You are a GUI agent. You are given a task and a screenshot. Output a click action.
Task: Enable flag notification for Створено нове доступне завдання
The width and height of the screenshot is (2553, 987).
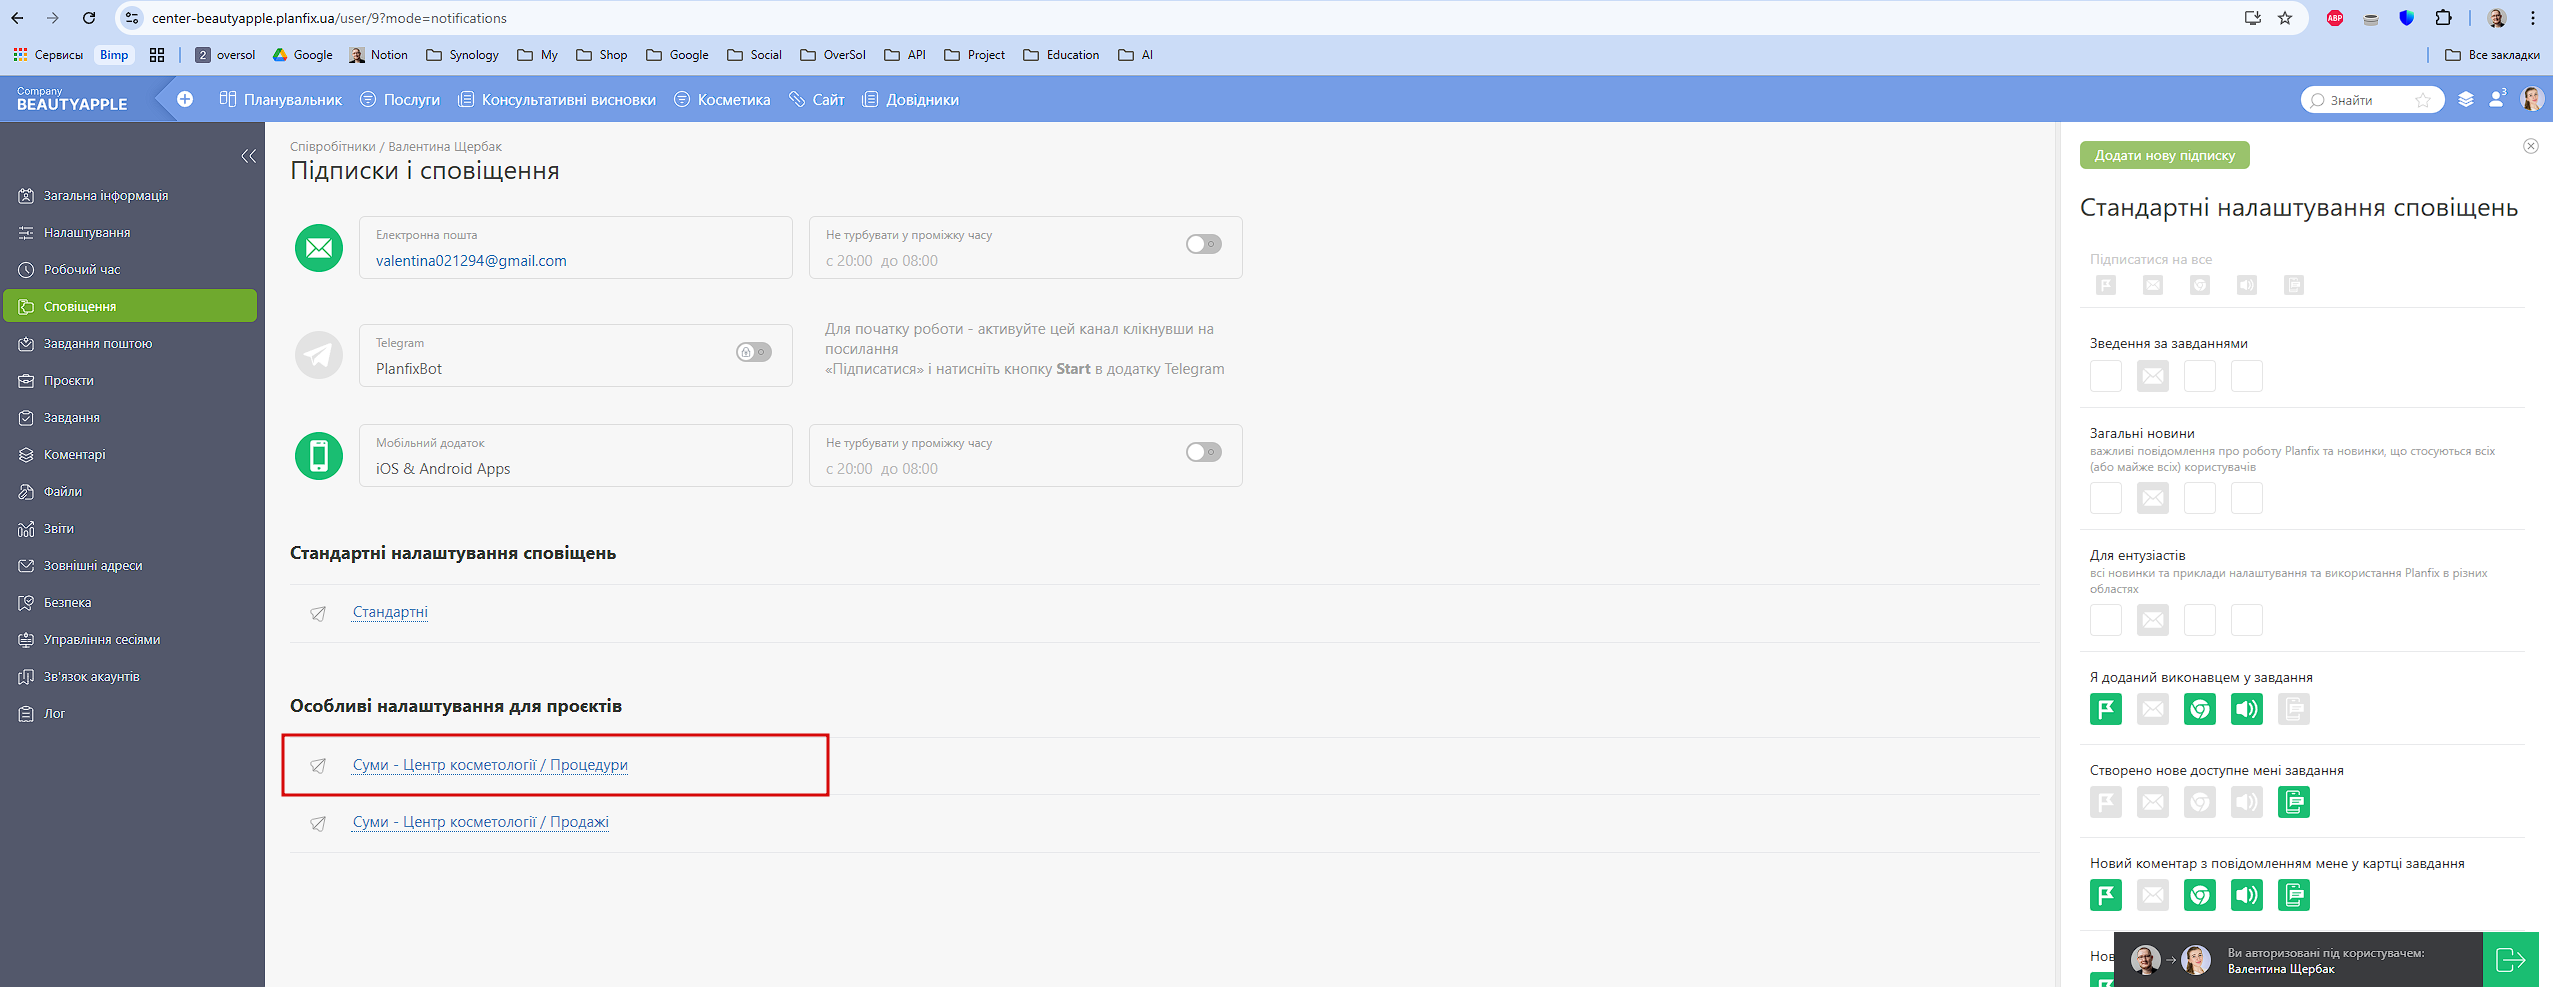point(2106,802)
